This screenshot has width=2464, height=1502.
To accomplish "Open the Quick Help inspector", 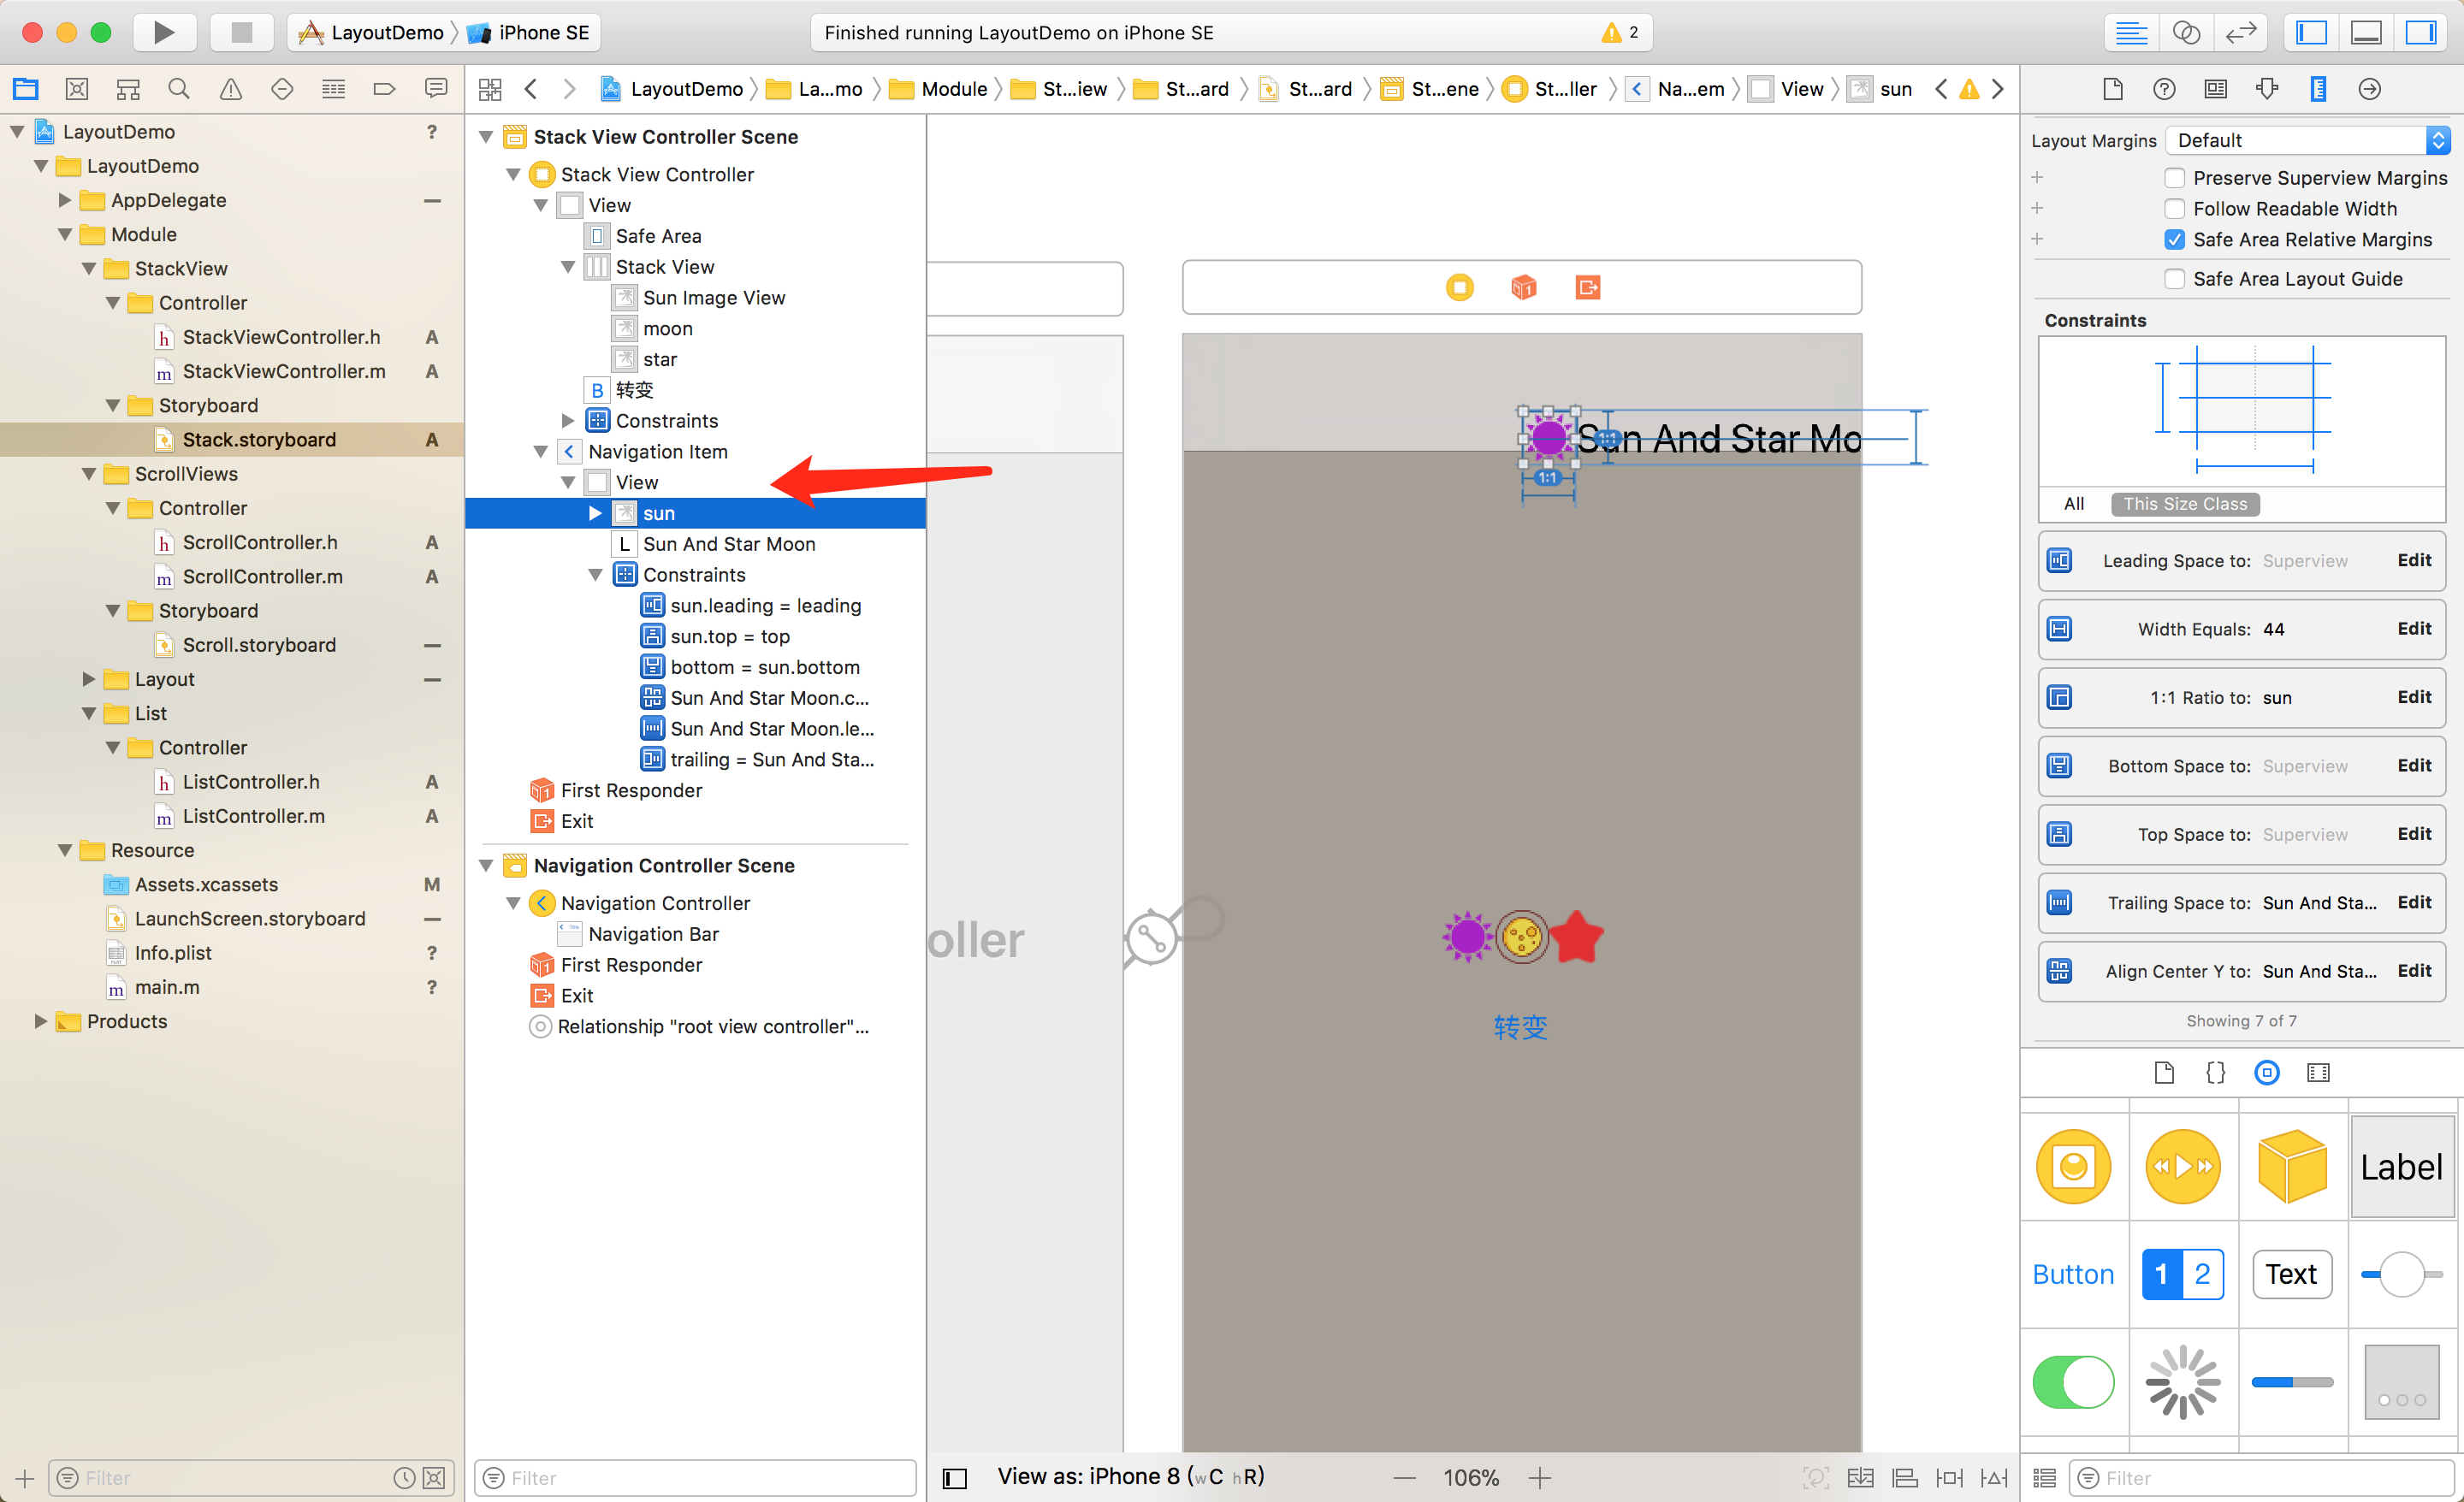I will click(2164, 89).
